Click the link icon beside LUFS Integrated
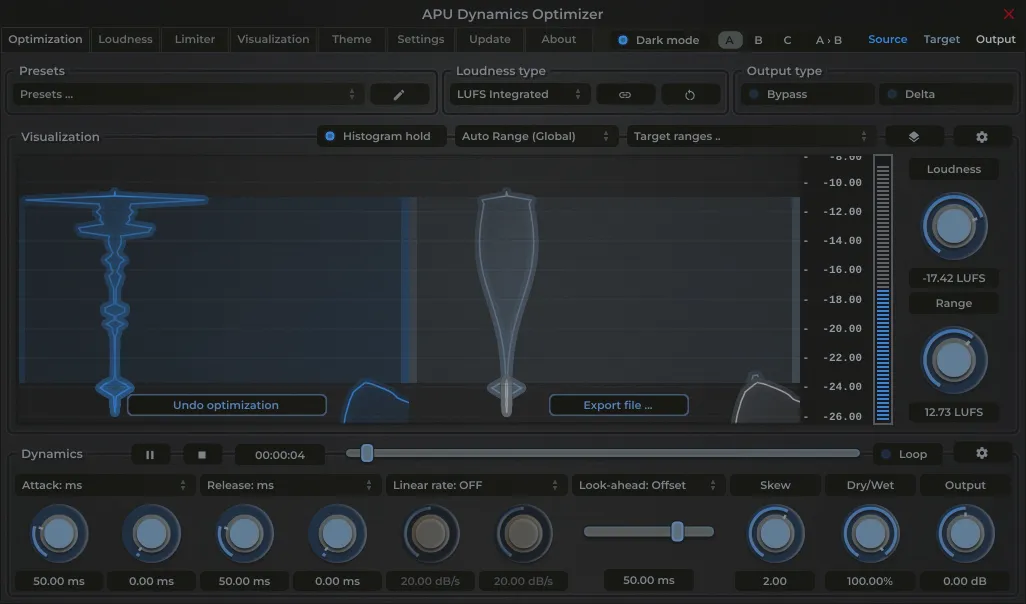1026x604 pixels. 625,94
